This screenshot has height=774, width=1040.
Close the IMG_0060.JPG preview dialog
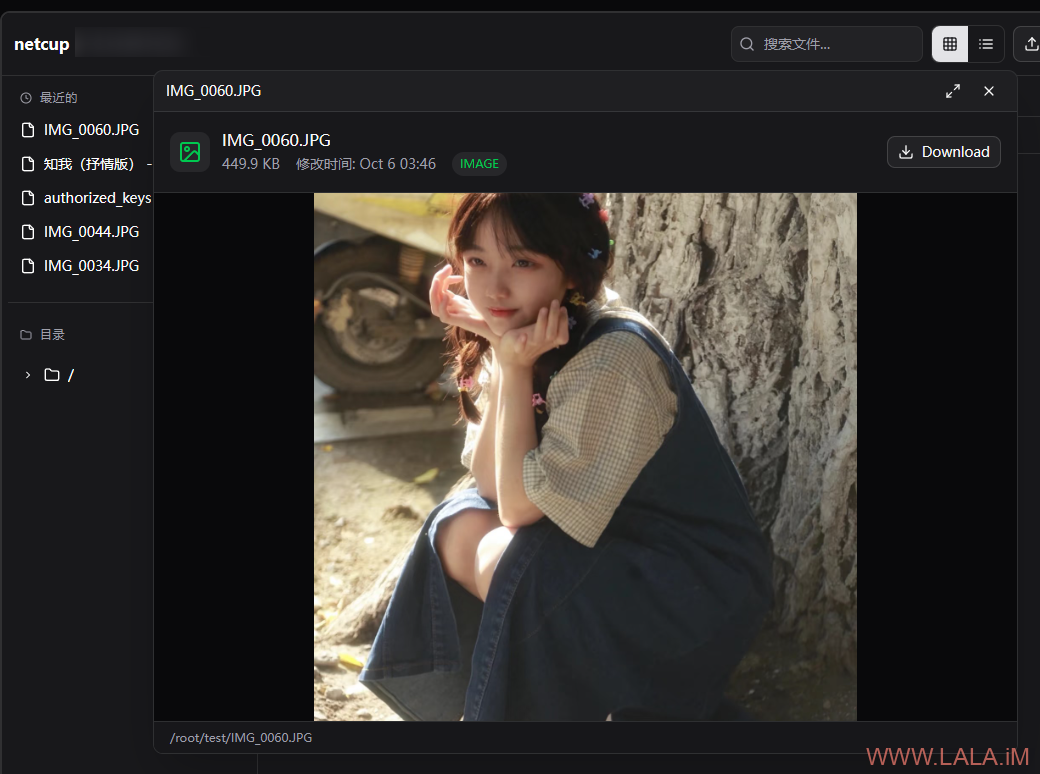[x=989, y=91]
